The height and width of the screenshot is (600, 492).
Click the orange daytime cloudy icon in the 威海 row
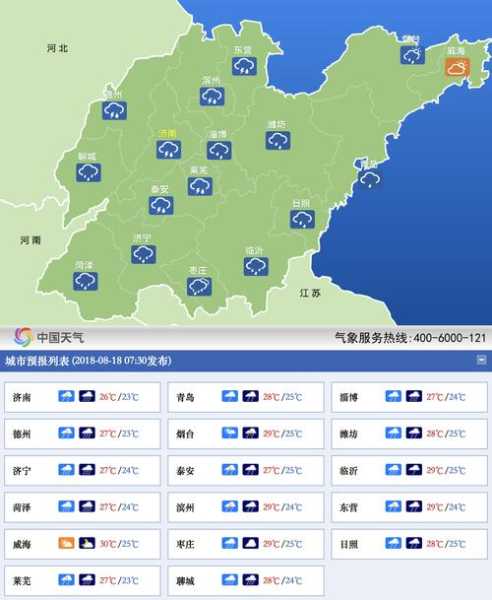pyautogui.click(x=66, y=543)
